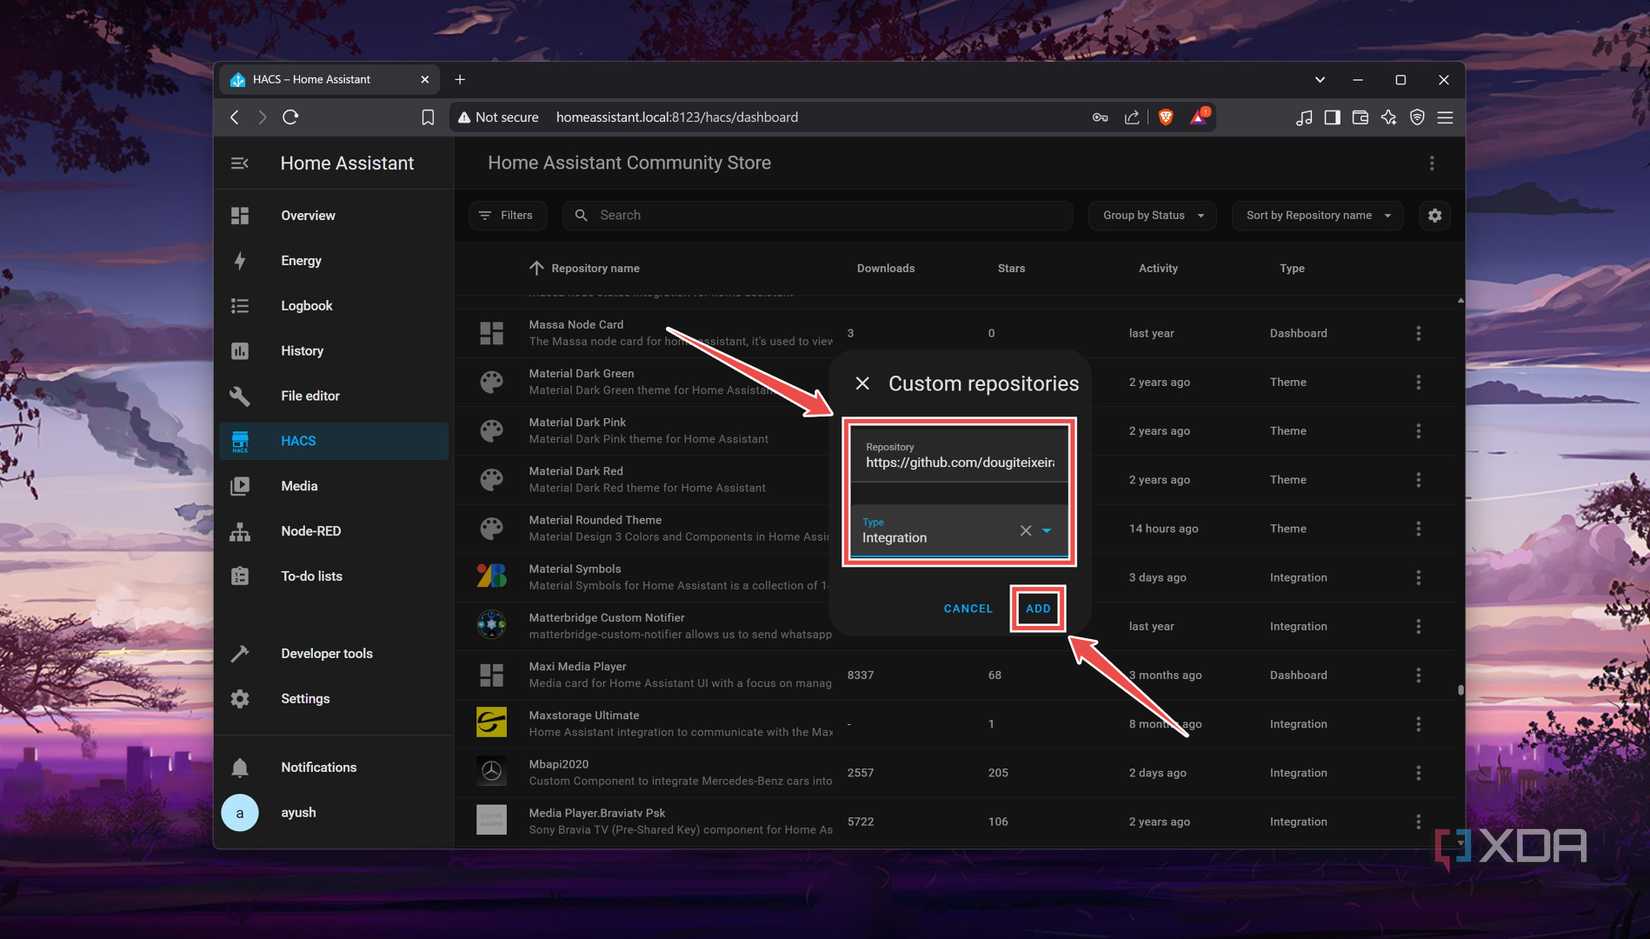Clear the Integration type selection

1024,530
